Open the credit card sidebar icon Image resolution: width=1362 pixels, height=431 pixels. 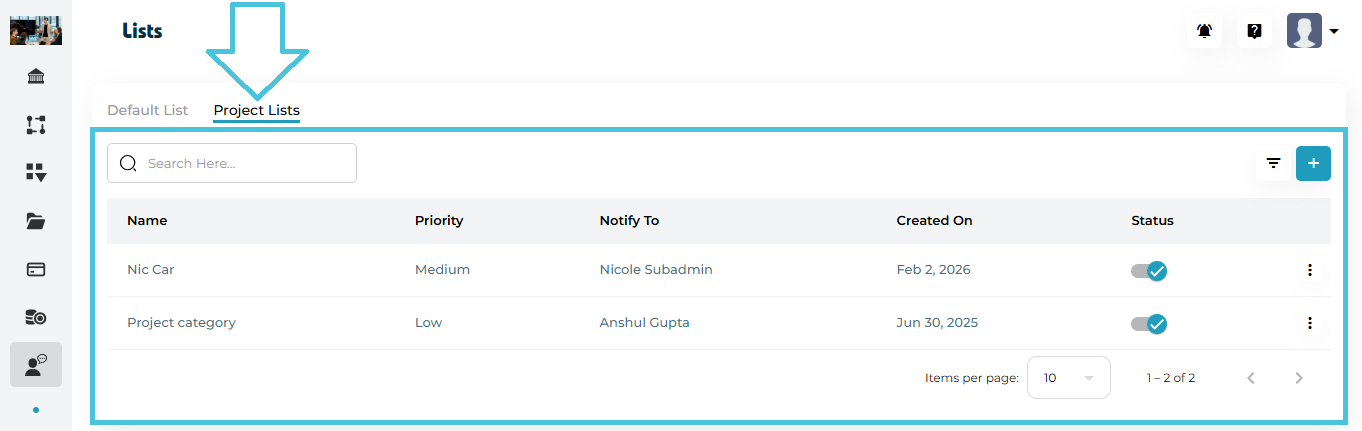[x=36, y=269]
